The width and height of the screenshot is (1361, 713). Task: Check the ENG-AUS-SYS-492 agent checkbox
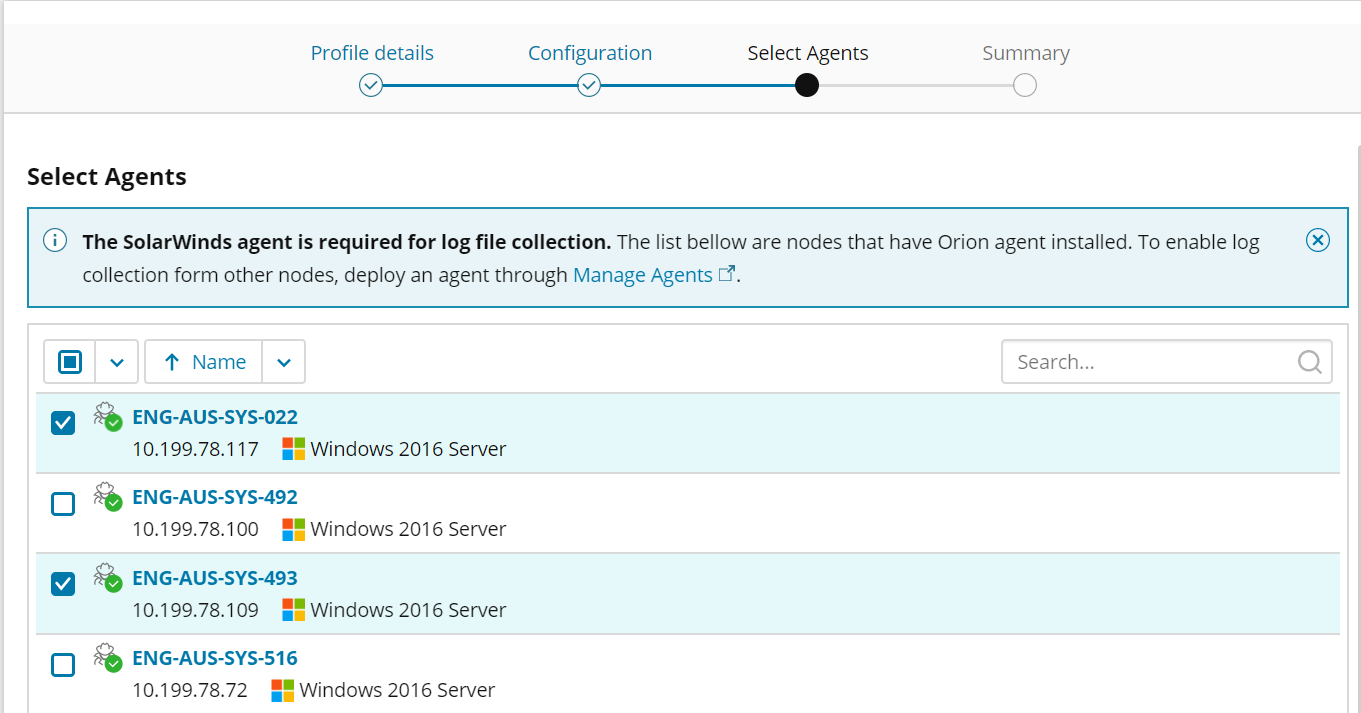(x=63, y=504)
